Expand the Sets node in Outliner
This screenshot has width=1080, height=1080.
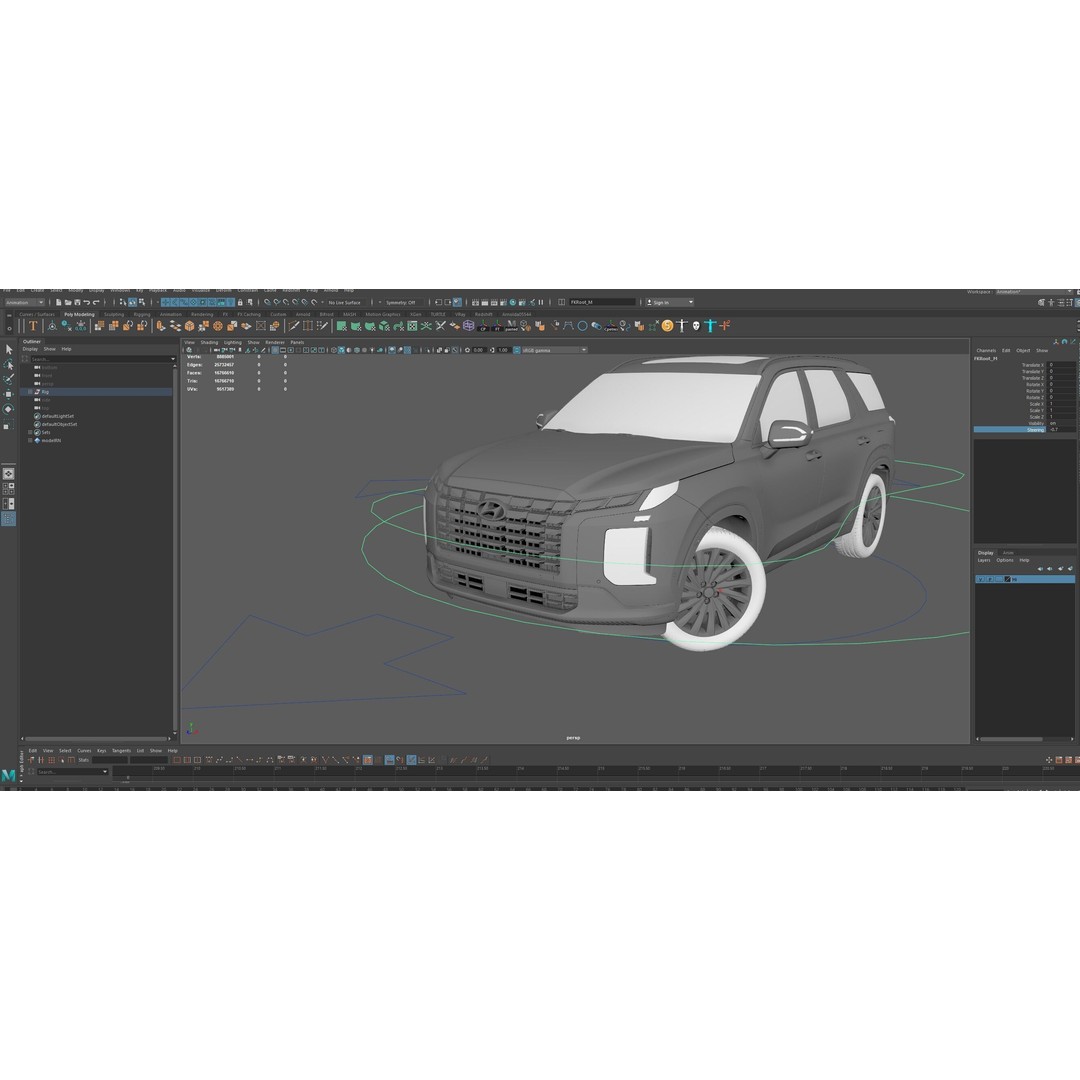[30, 433]
